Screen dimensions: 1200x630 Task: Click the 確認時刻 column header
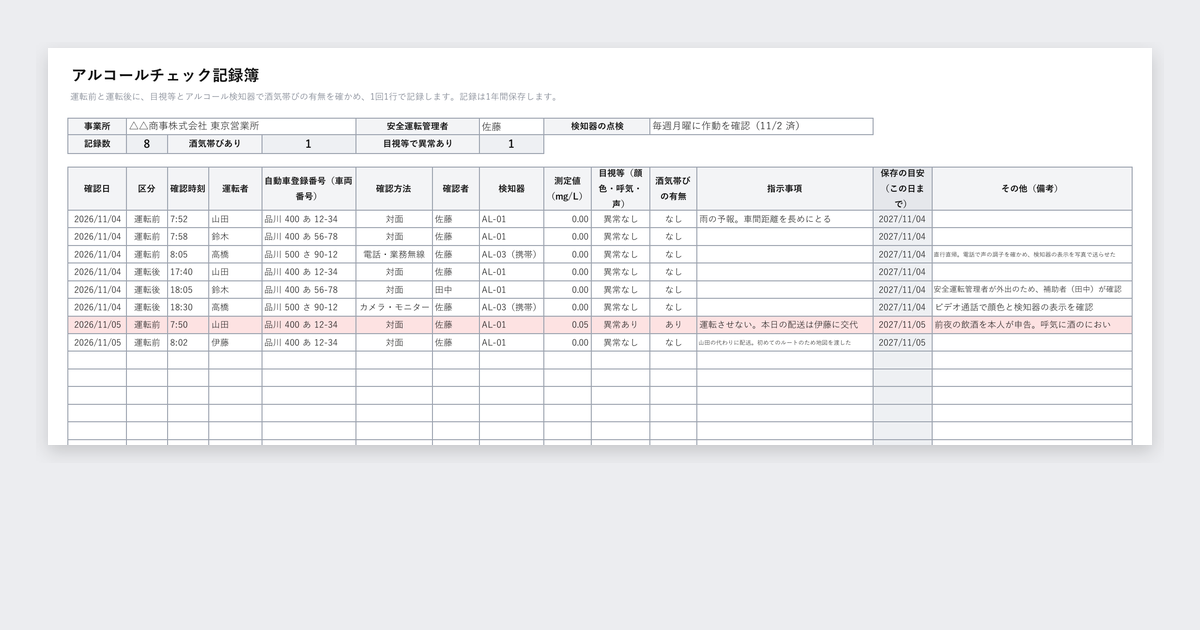tap(188, 189)
